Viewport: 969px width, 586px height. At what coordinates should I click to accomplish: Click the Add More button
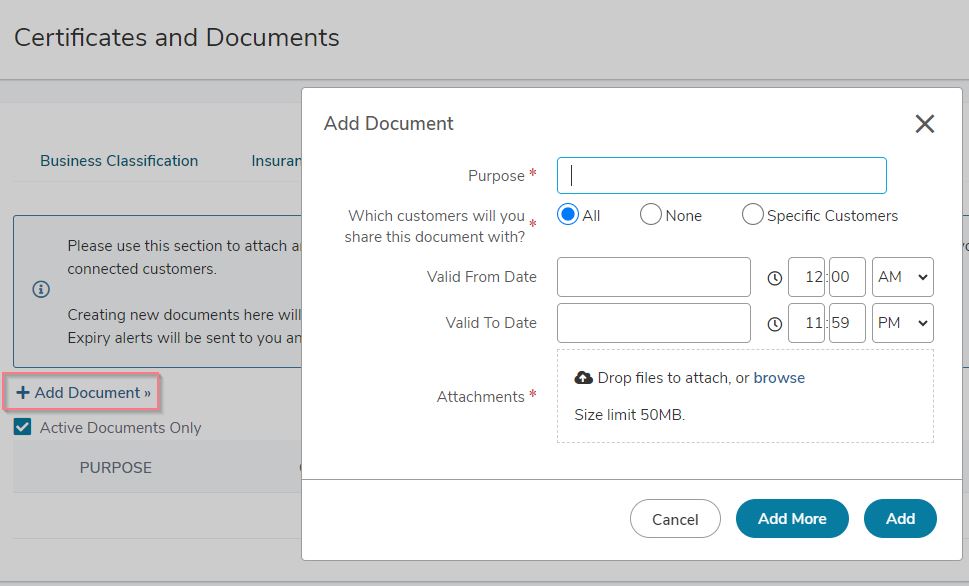tap(792, 519)
